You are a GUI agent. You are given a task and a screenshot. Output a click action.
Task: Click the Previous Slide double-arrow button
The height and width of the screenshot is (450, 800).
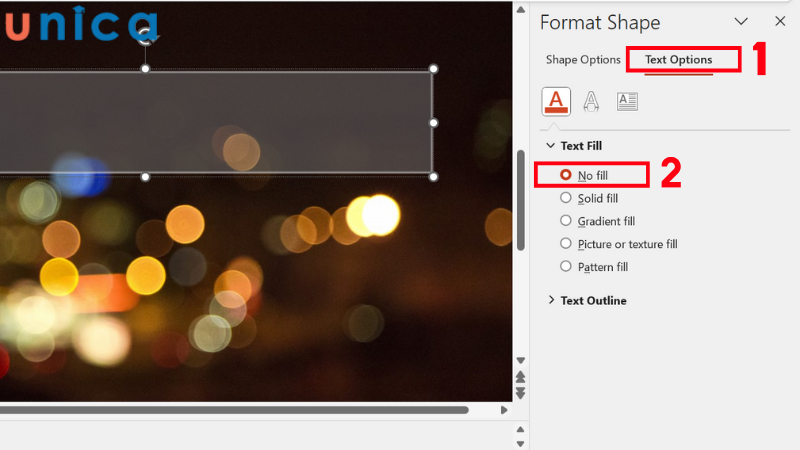(520, 377)
